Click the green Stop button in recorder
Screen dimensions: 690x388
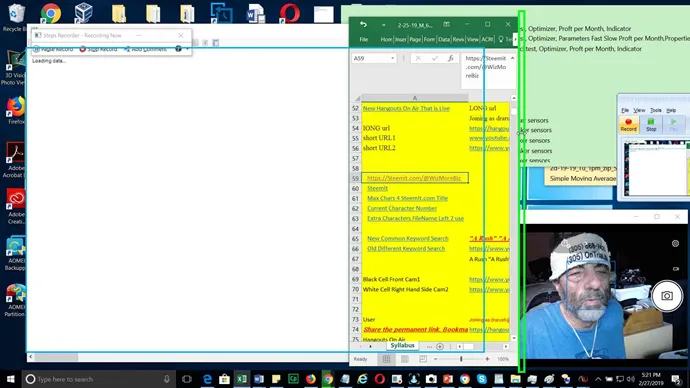[x=651, y=124]
